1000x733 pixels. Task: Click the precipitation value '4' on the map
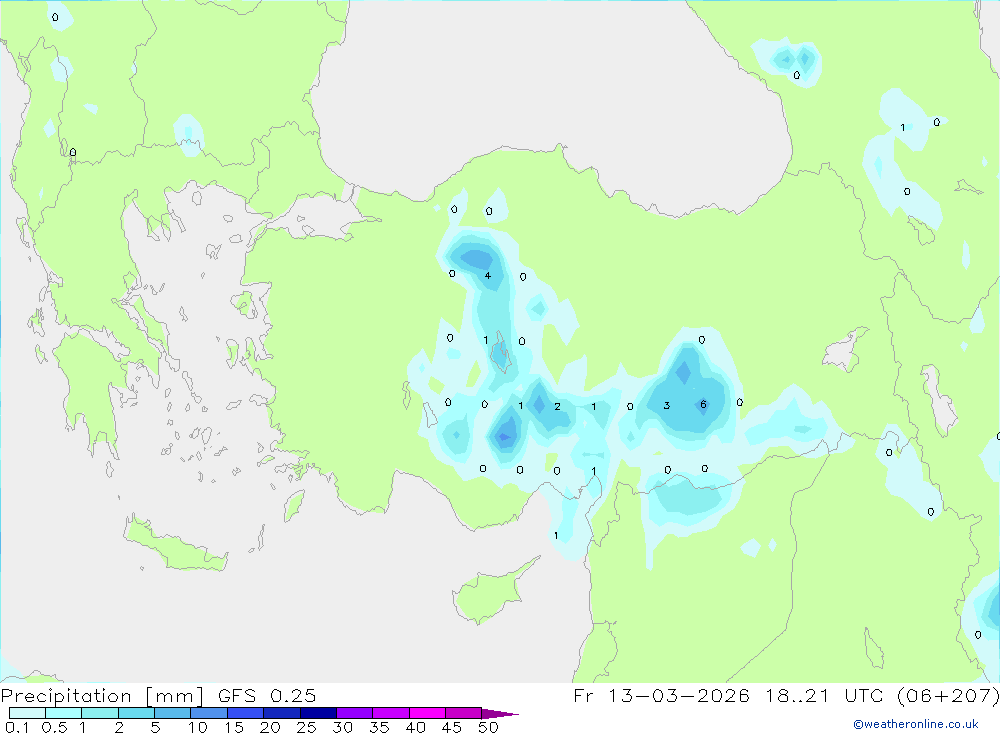[x=488, y=276]
